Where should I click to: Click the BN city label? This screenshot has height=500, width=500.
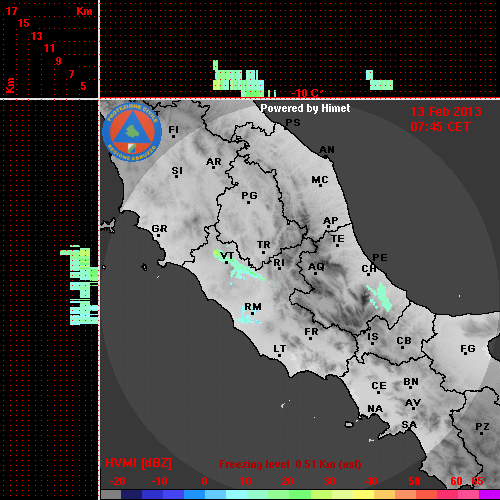[x=411, y=382]
